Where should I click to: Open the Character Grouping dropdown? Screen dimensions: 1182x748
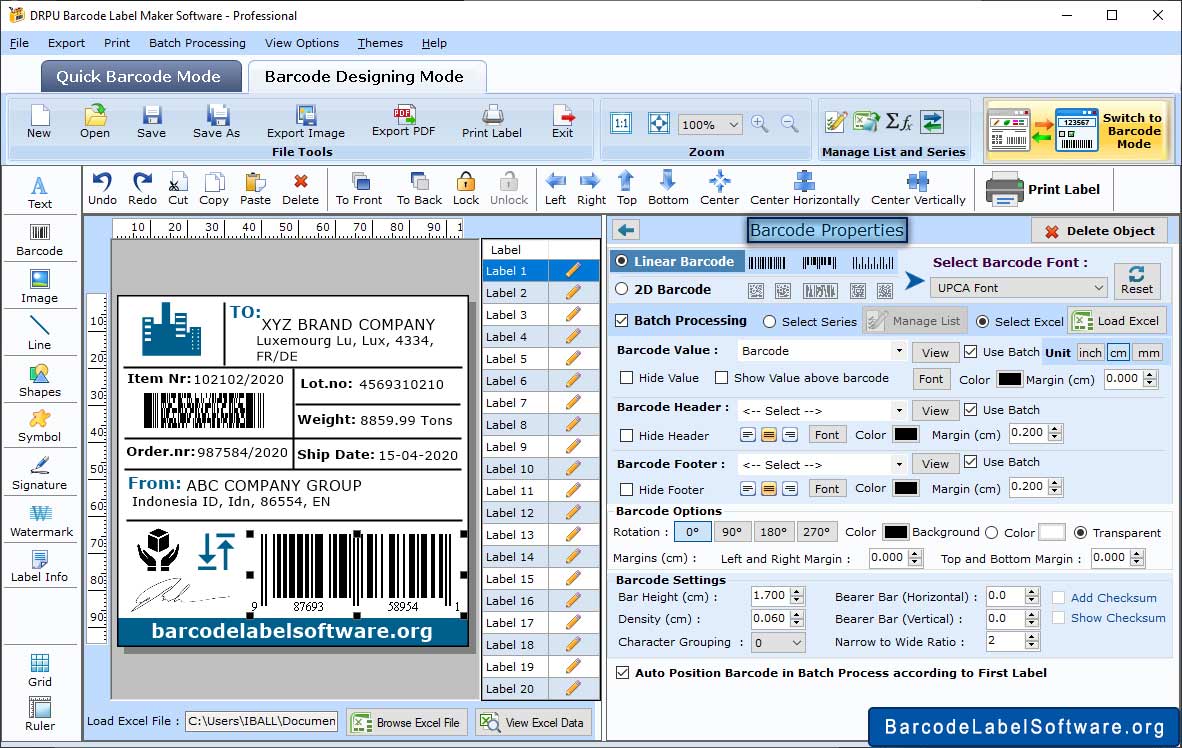777,642
